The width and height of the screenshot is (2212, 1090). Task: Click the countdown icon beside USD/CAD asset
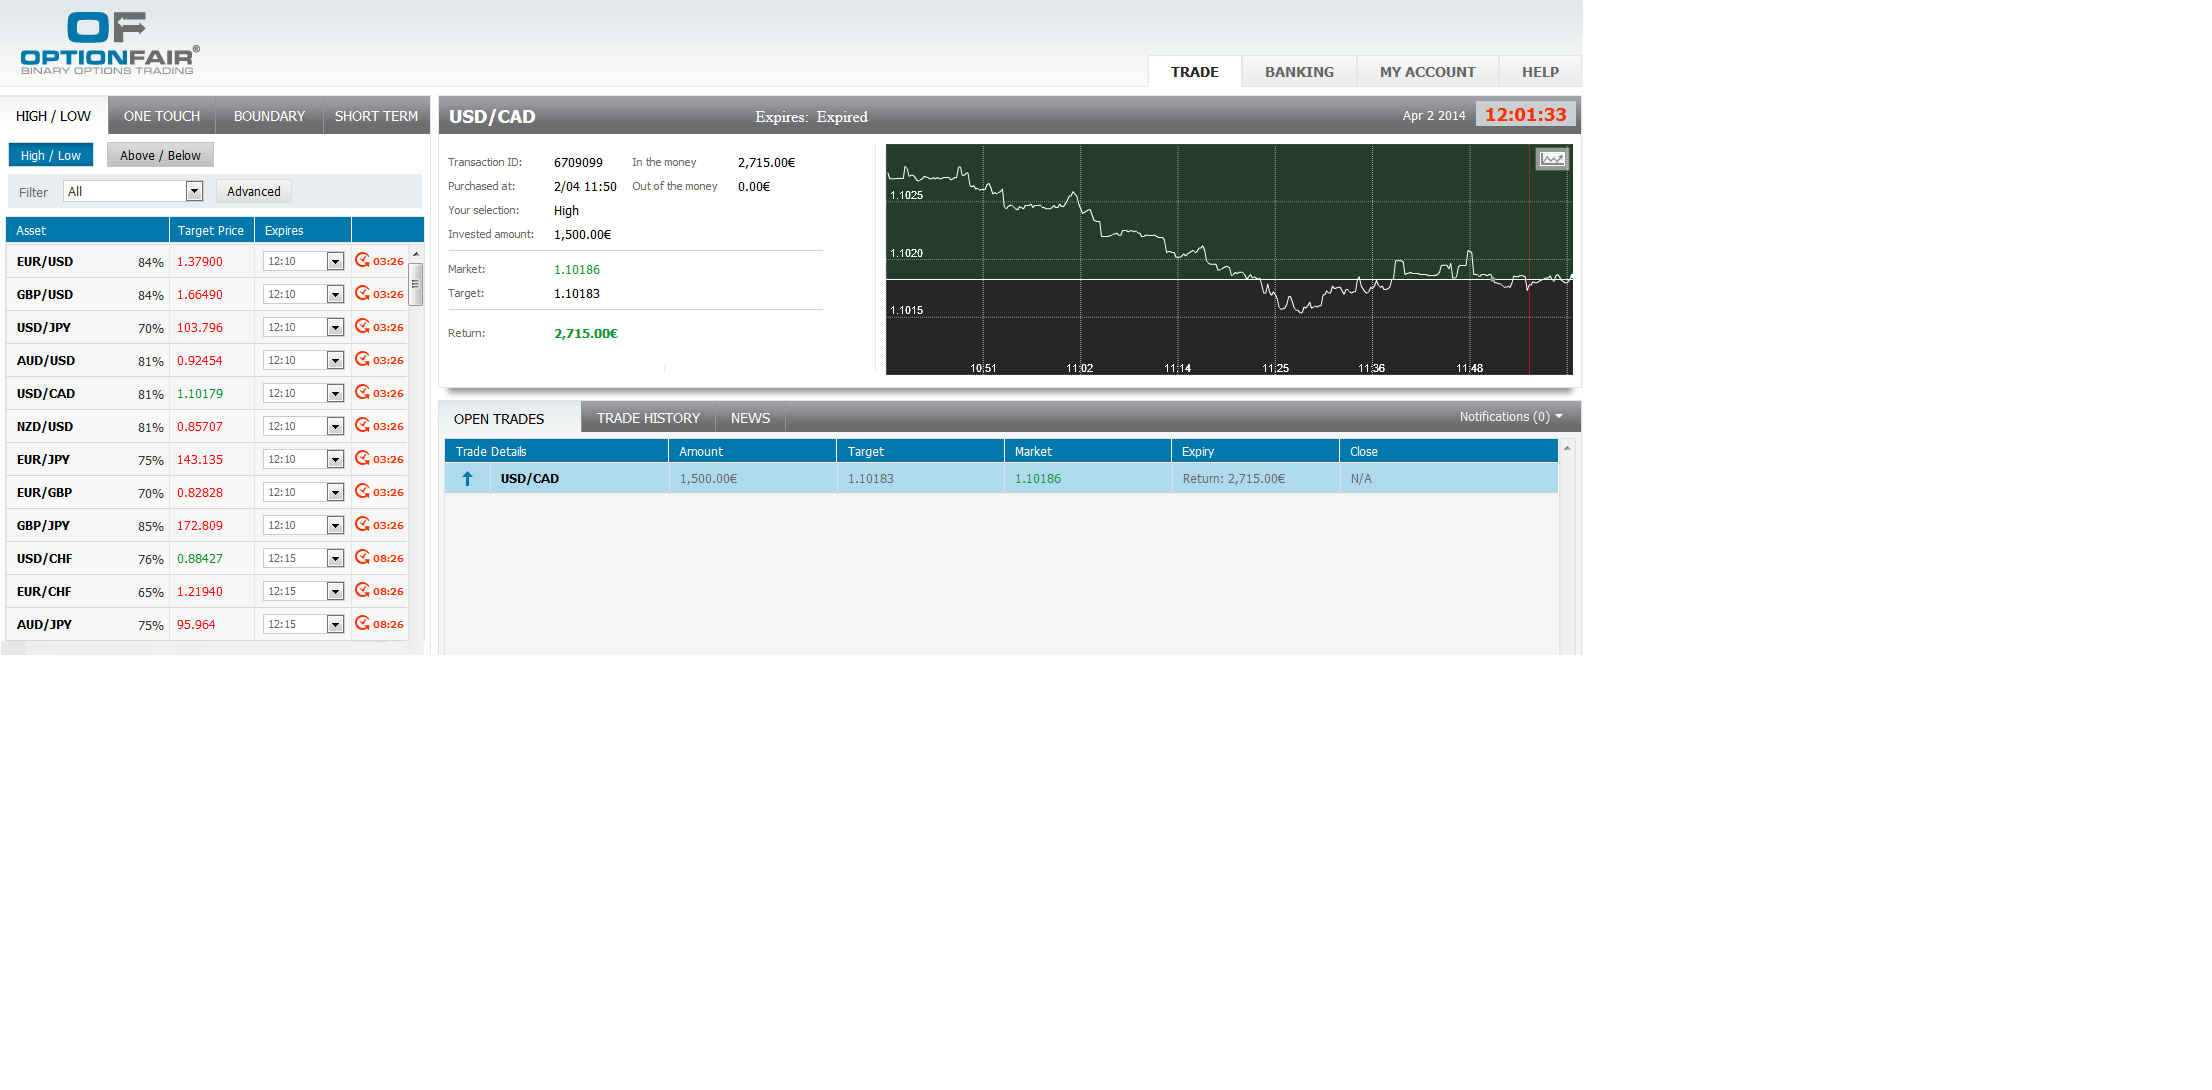tap(363, 392)
